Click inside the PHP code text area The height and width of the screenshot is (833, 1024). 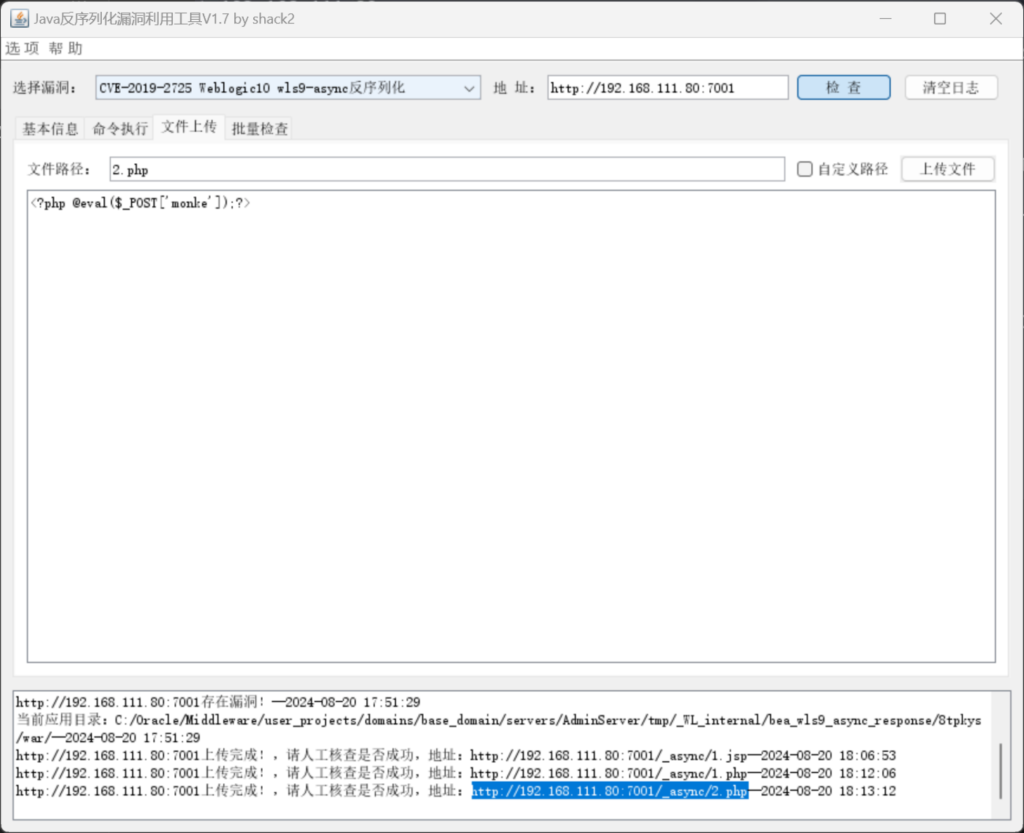click(x=511, y=426)
